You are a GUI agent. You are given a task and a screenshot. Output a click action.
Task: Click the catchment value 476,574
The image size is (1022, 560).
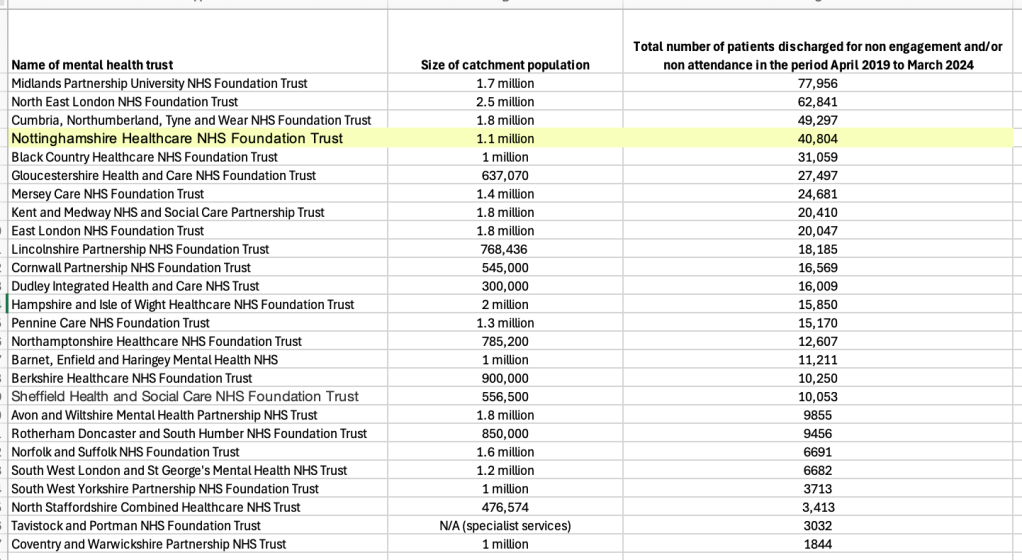point(505,507)
